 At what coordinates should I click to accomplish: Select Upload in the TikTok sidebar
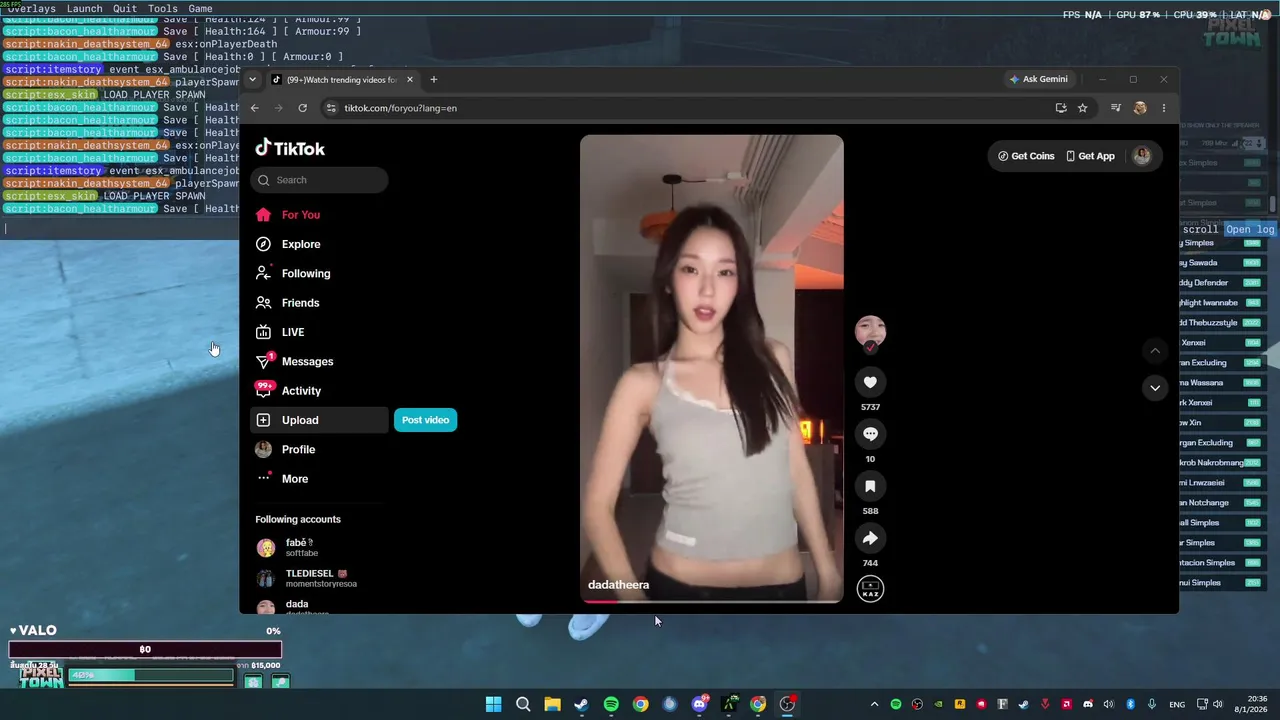319,420
